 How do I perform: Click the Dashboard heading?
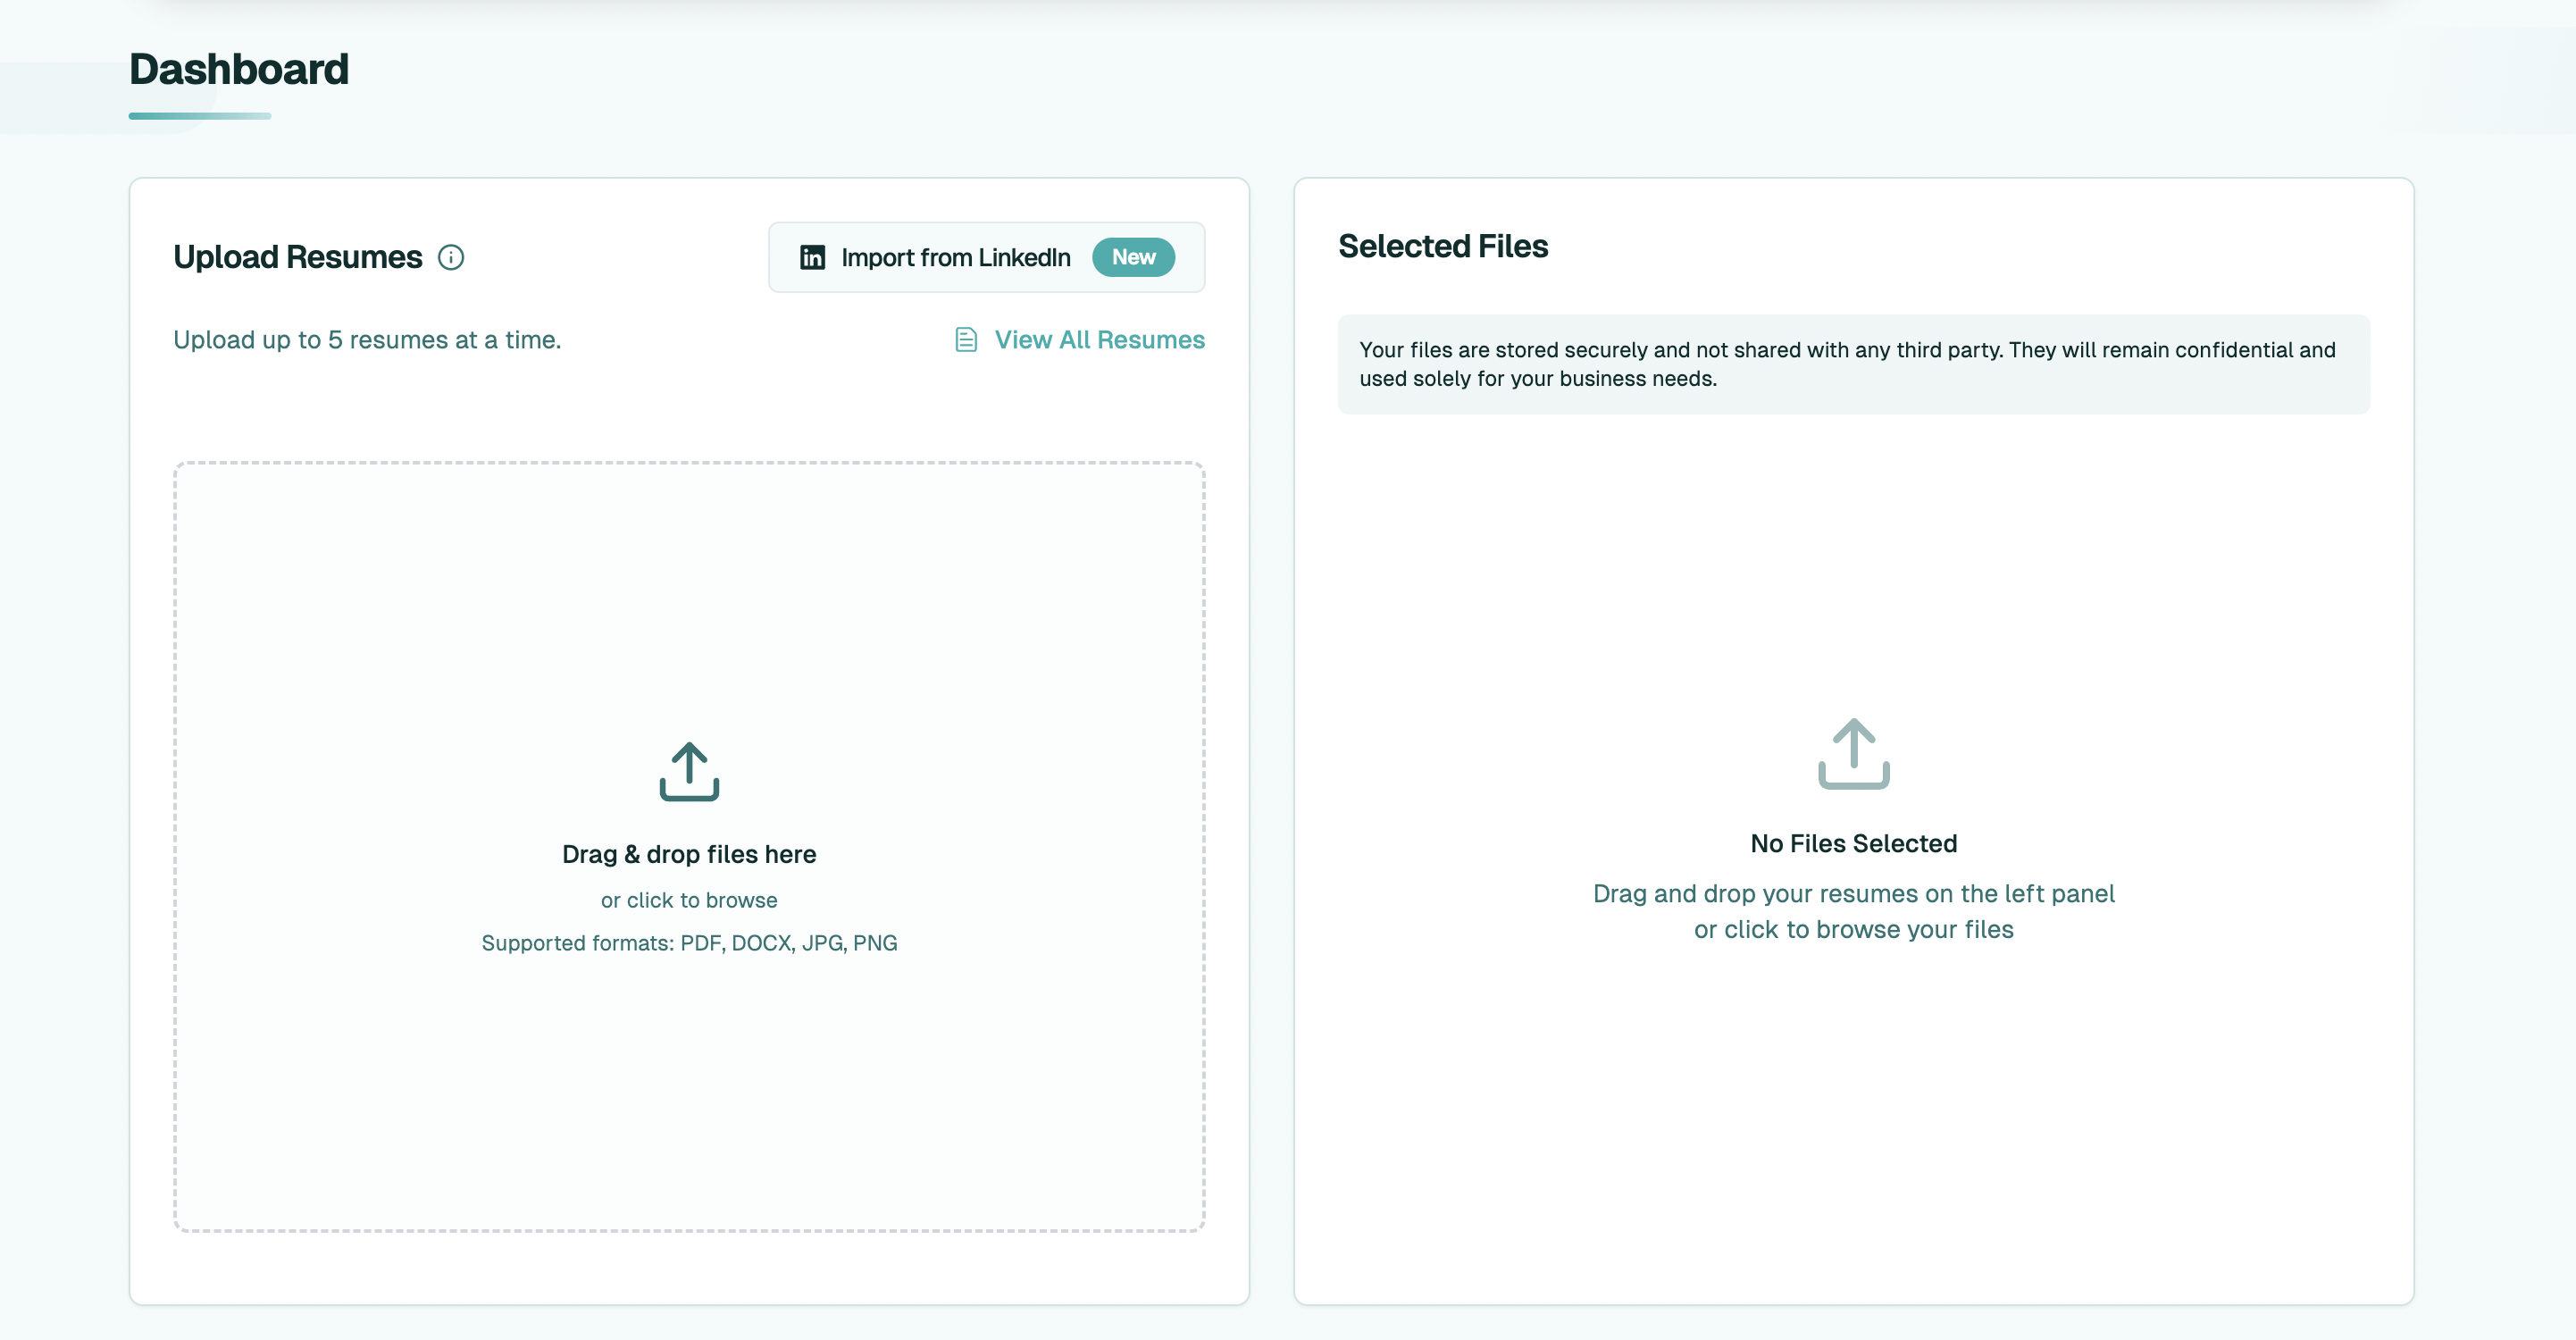(x=239, y=69)
